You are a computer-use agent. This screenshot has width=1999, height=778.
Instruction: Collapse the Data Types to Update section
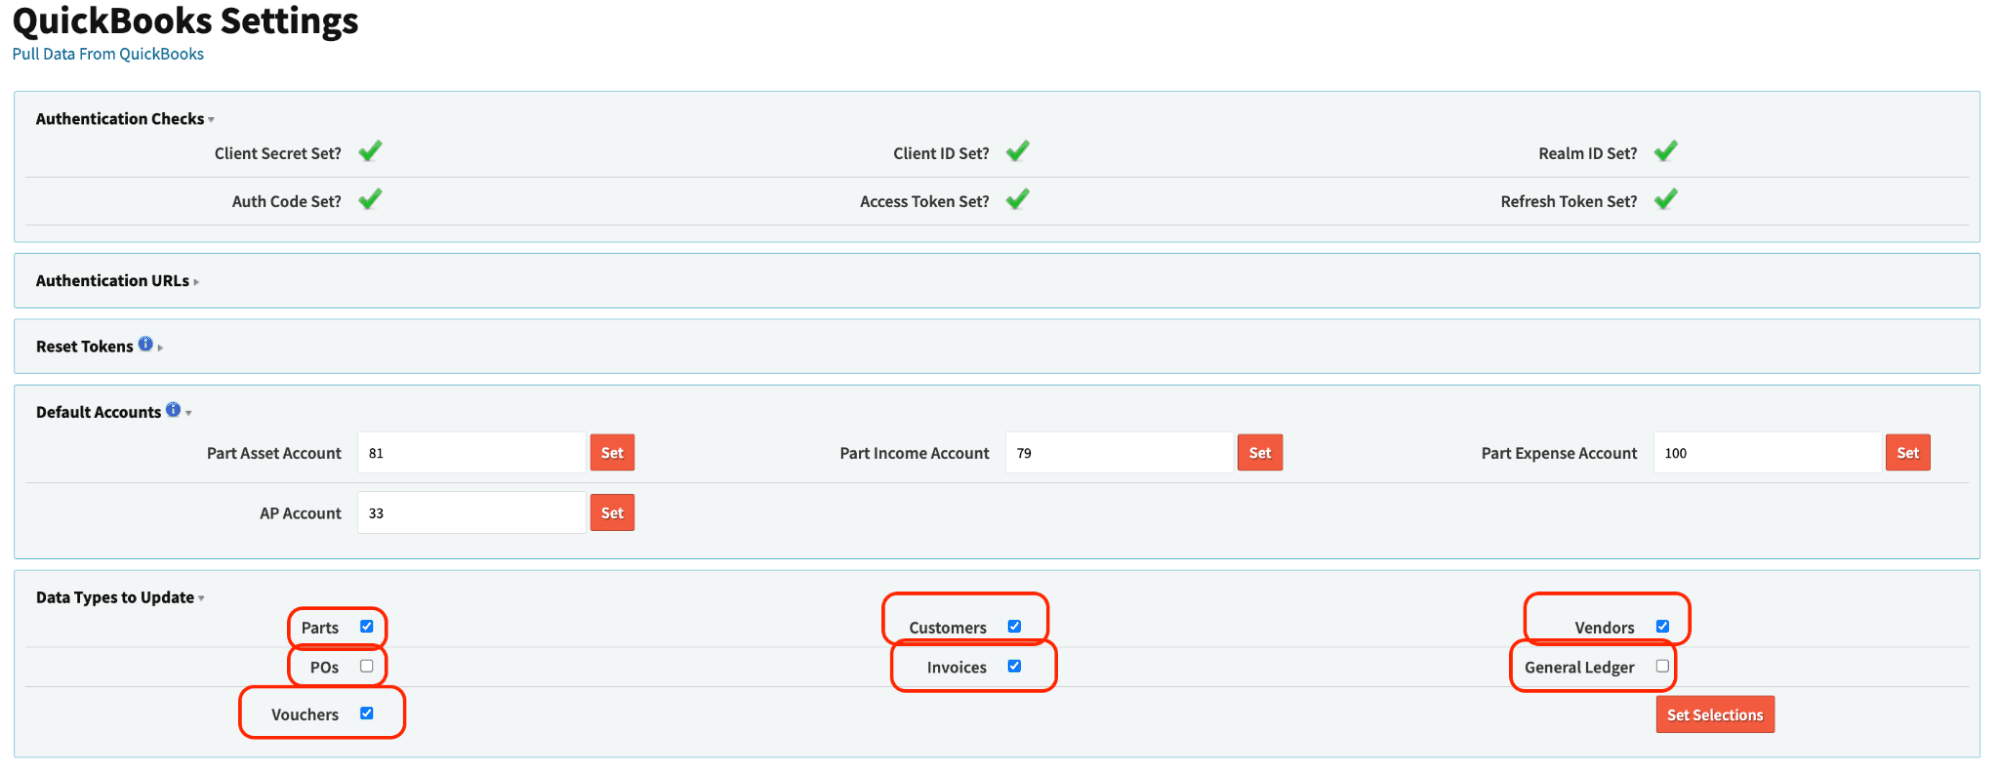click(115, 598)
